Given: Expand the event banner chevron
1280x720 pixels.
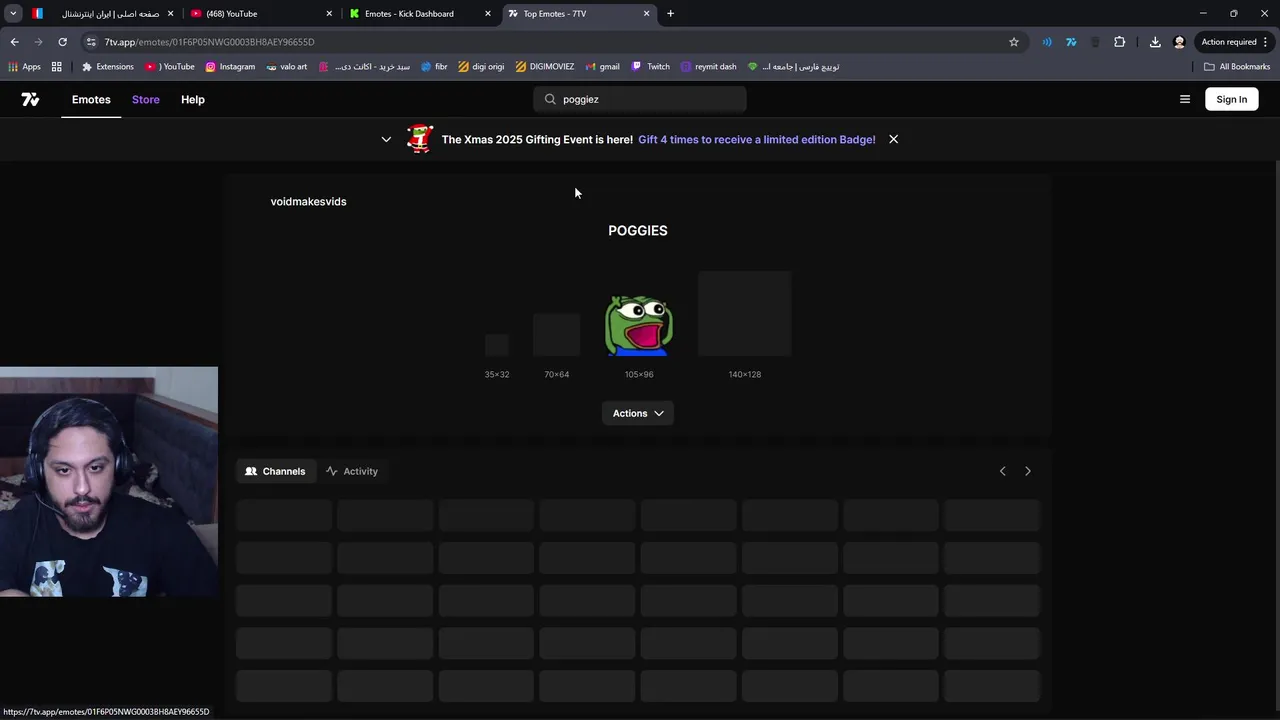Looking at the screenshot, I should 386,139.
